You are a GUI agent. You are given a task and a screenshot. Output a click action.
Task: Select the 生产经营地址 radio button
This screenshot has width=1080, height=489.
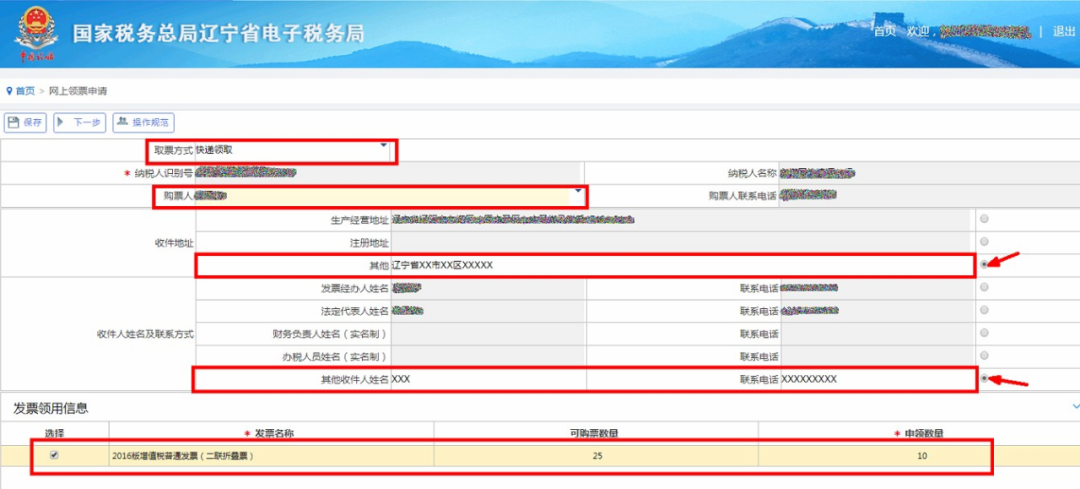(984, 219)
